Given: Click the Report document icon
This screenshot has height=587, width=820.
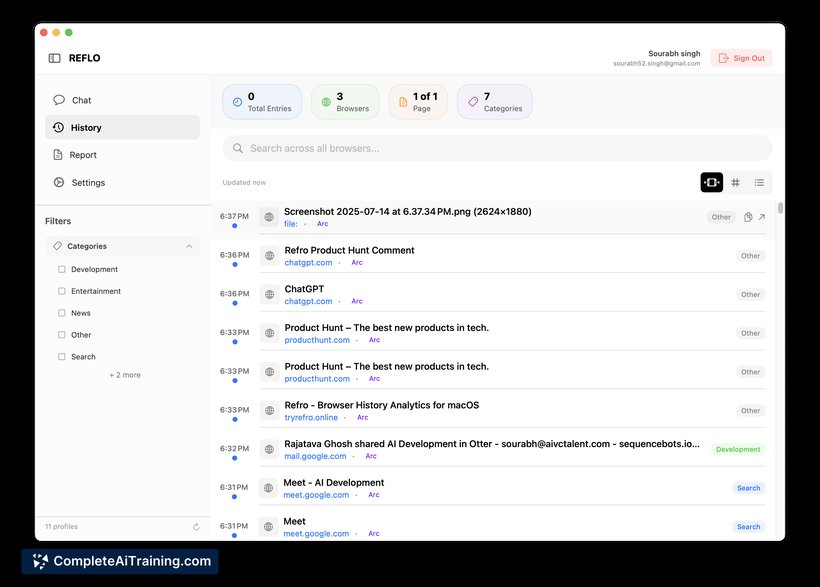Looking at the screenshot, I should (x=58, y=154).
